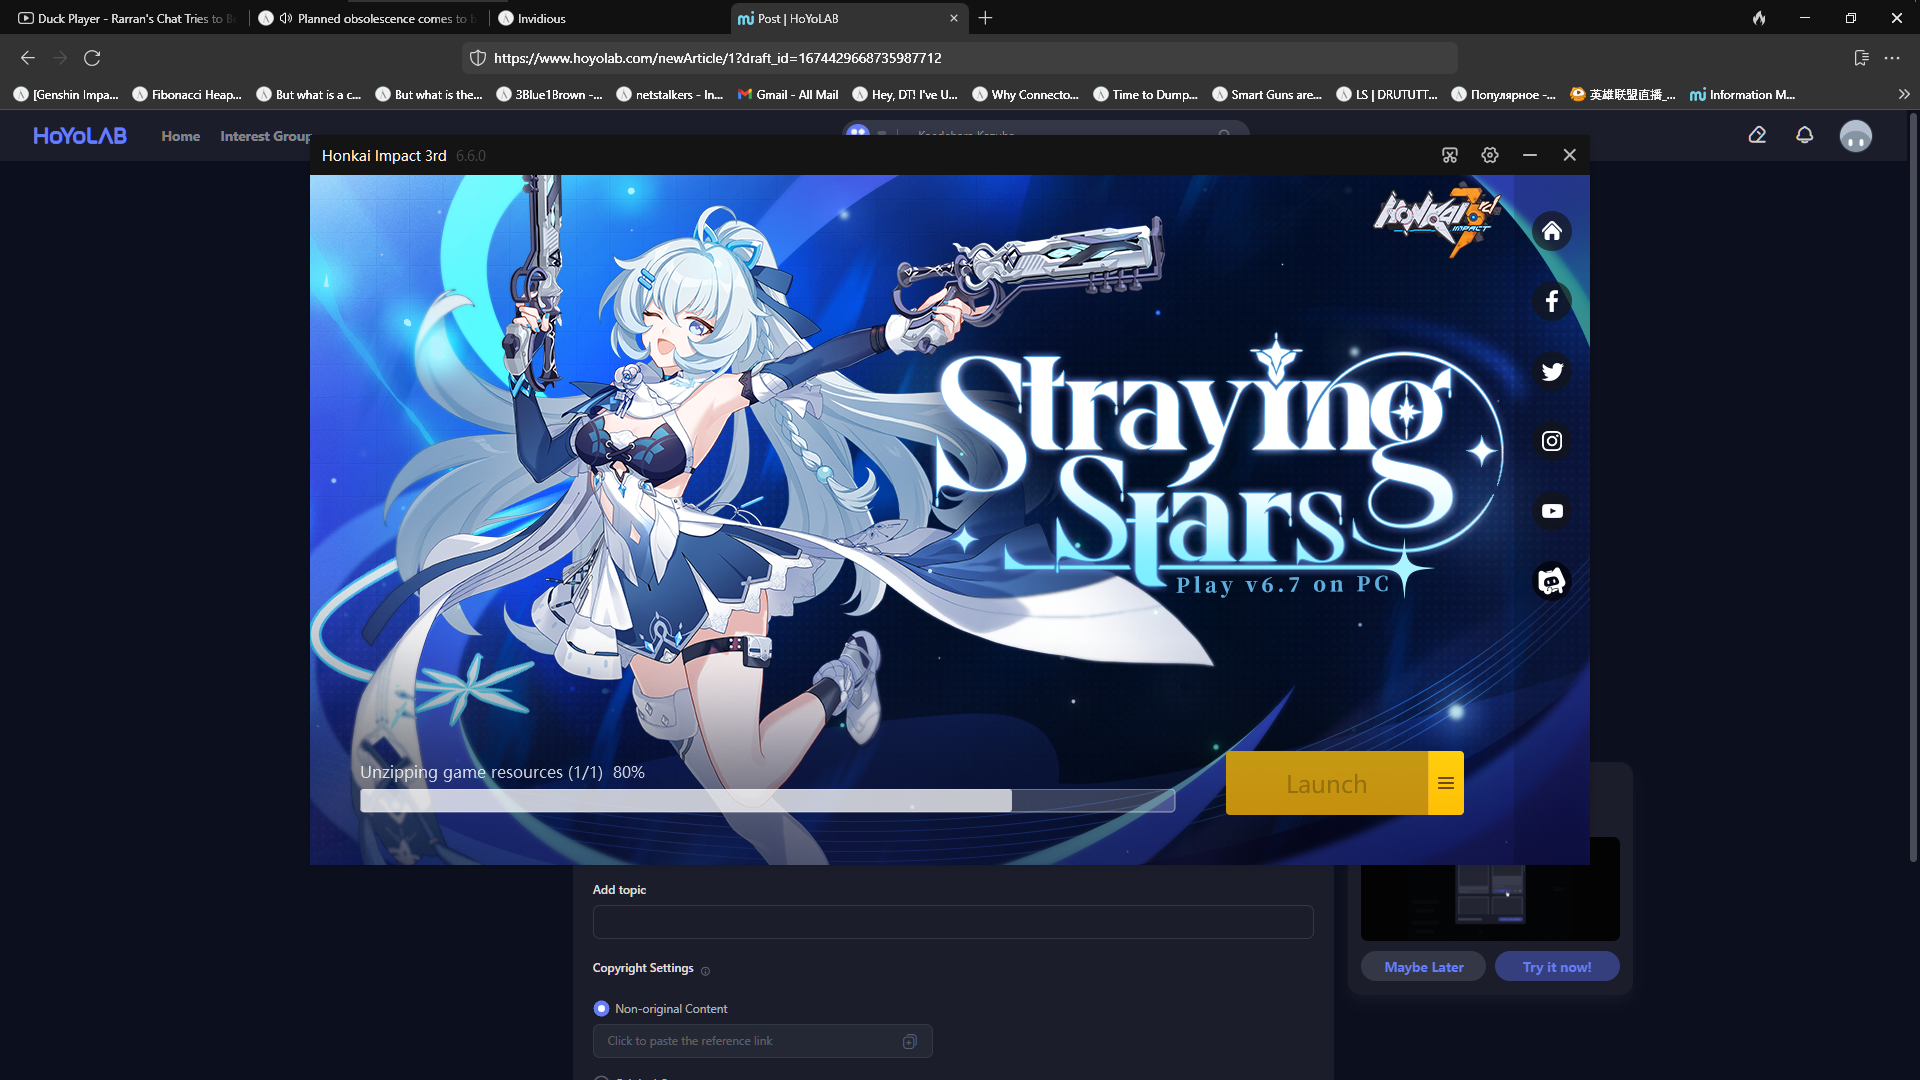The width and height of the screenshot is (1920, 1080).
Task: Click the unzipping progress bar
Action: 766,800
